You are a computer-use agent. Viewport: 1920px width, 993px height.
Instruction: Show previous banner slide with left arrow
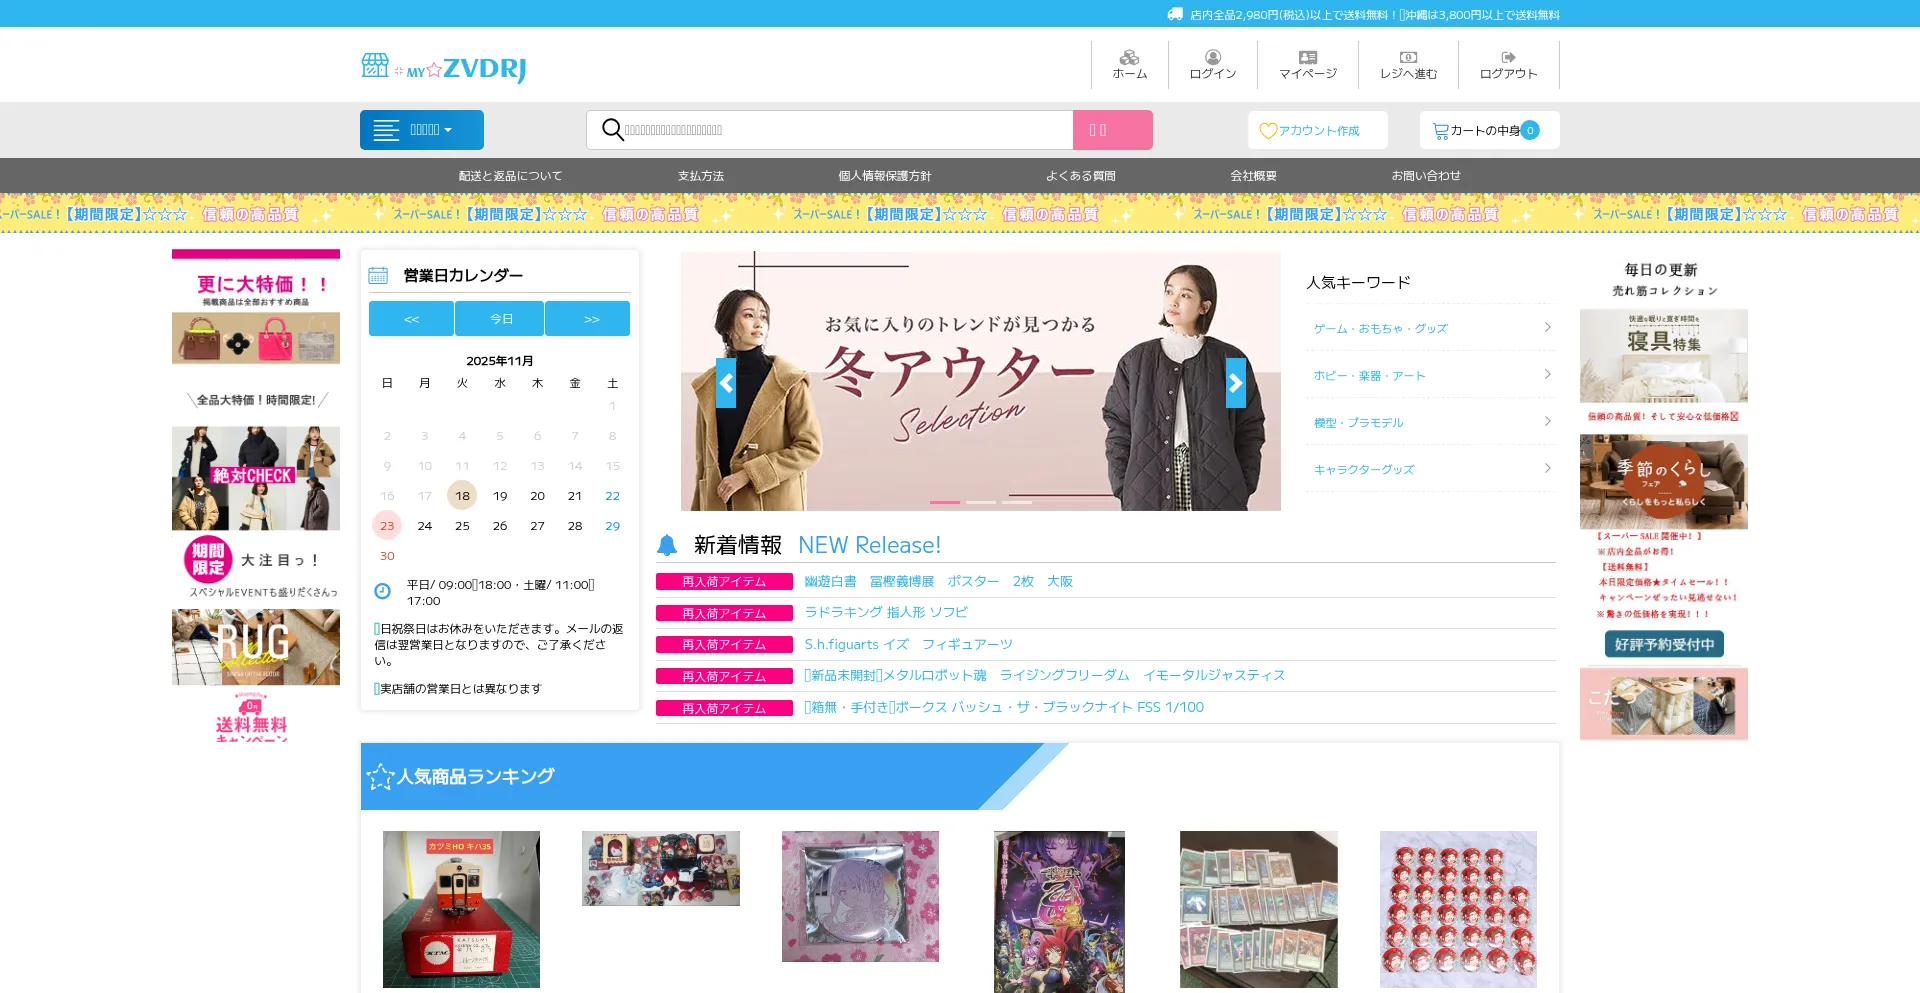click(x=726, y=383)
